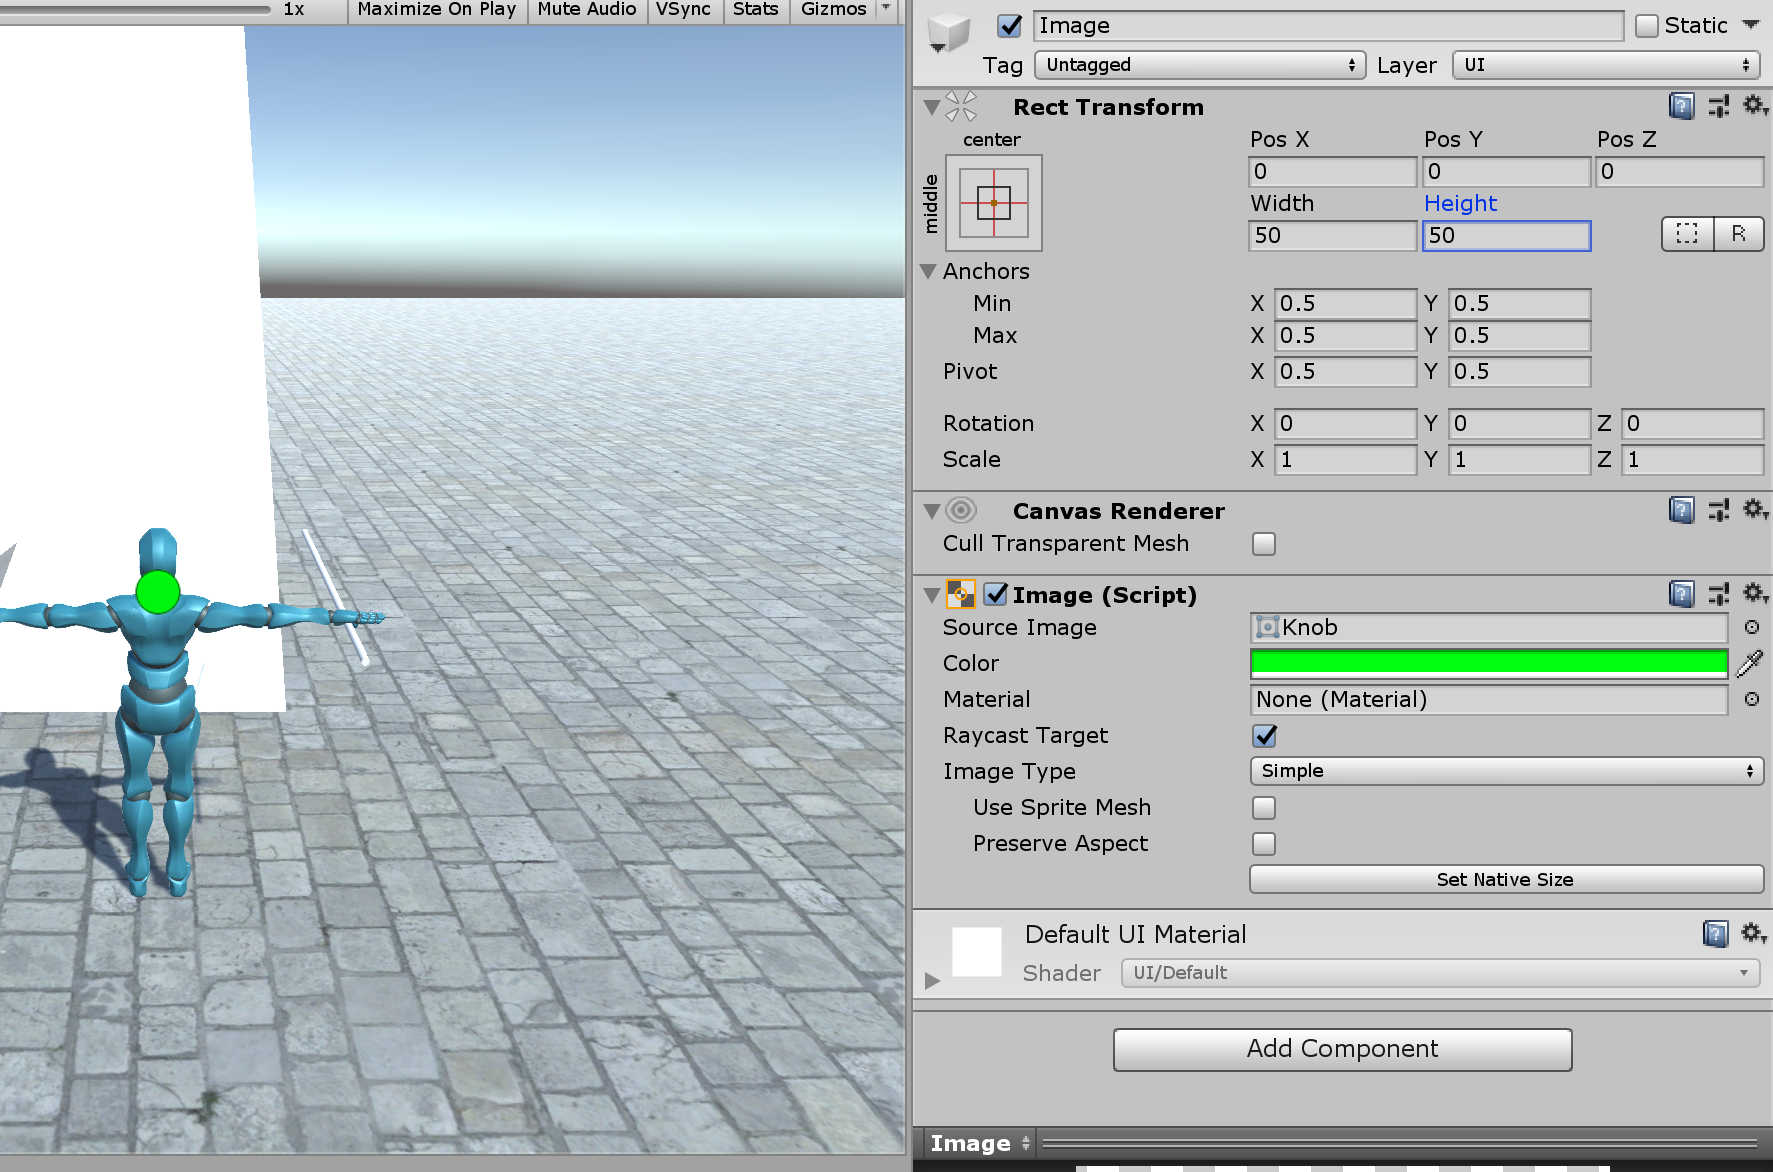Open the Tag dropdown showing Untagged
Viewport: 1773px width, 1172px height.
point(1200,65)
